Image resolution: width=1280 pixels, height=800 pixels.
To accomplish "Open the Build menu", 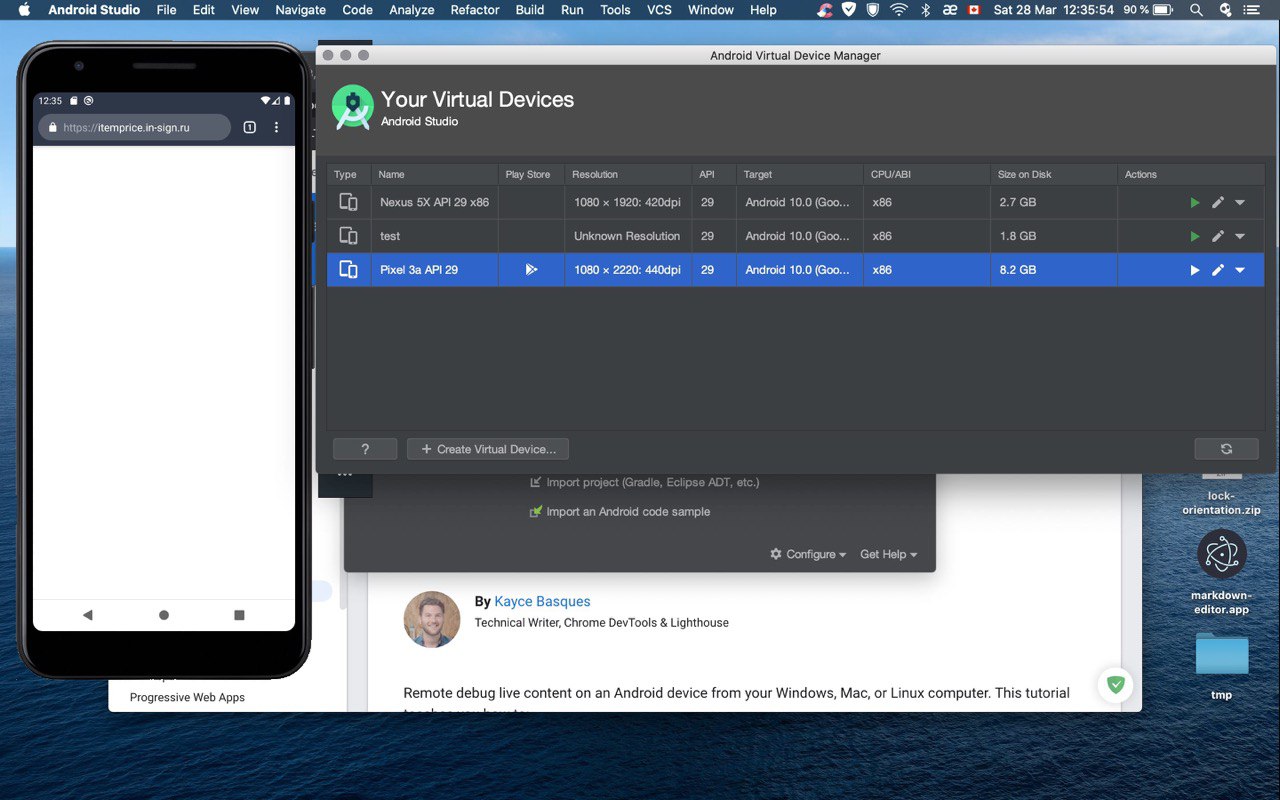I will tap(530, 10).
